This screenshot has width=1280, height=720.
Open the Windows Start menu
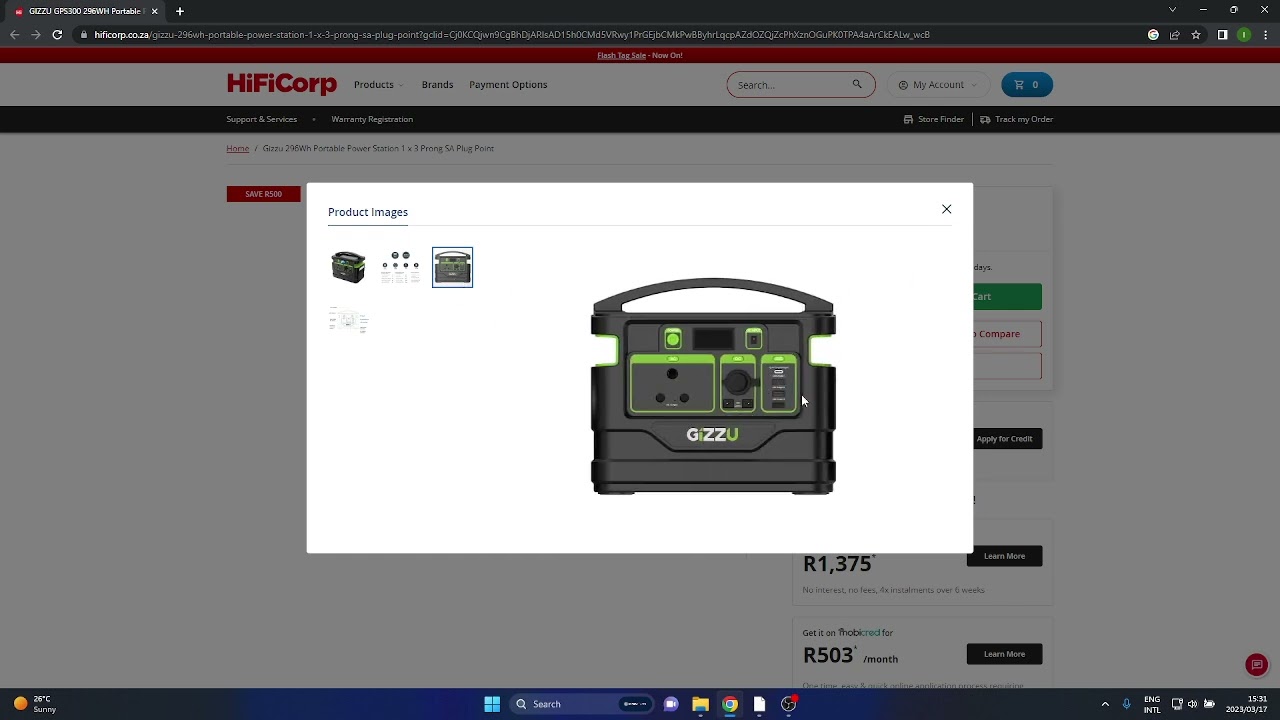tap(492, 704)
